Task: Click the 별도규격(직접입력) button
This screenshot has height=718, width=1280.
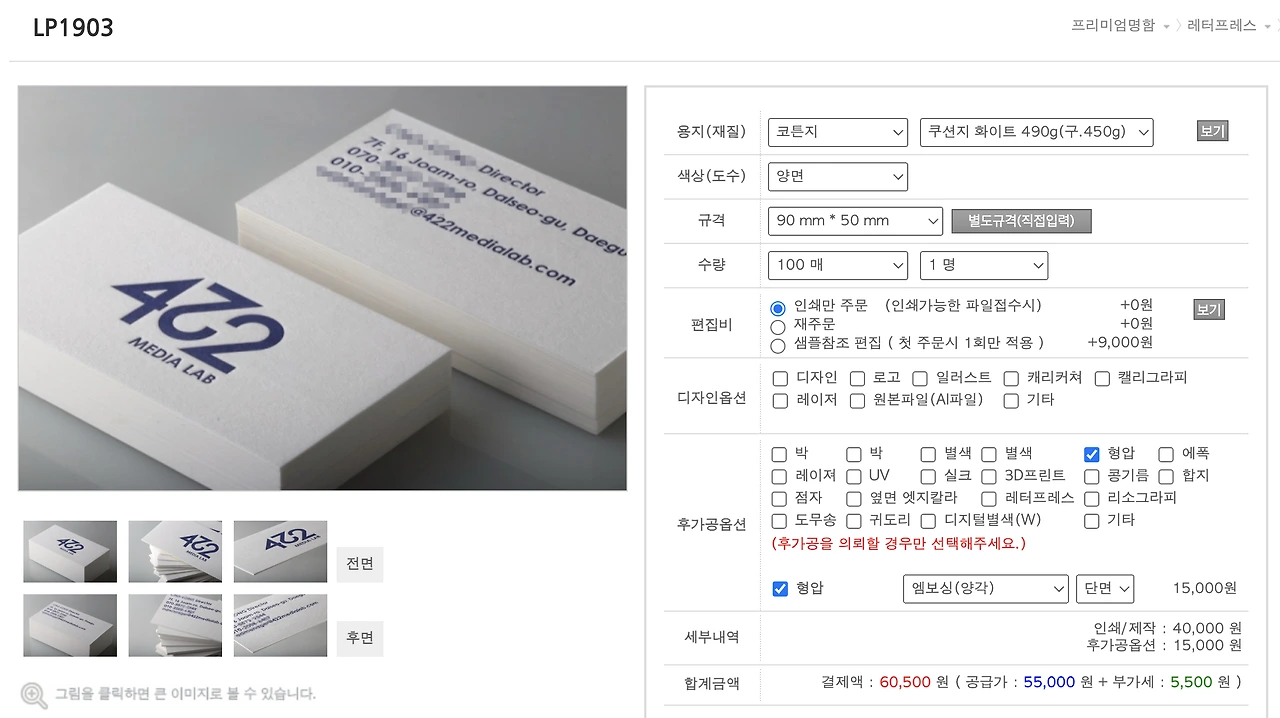Action: (1021, 221)
